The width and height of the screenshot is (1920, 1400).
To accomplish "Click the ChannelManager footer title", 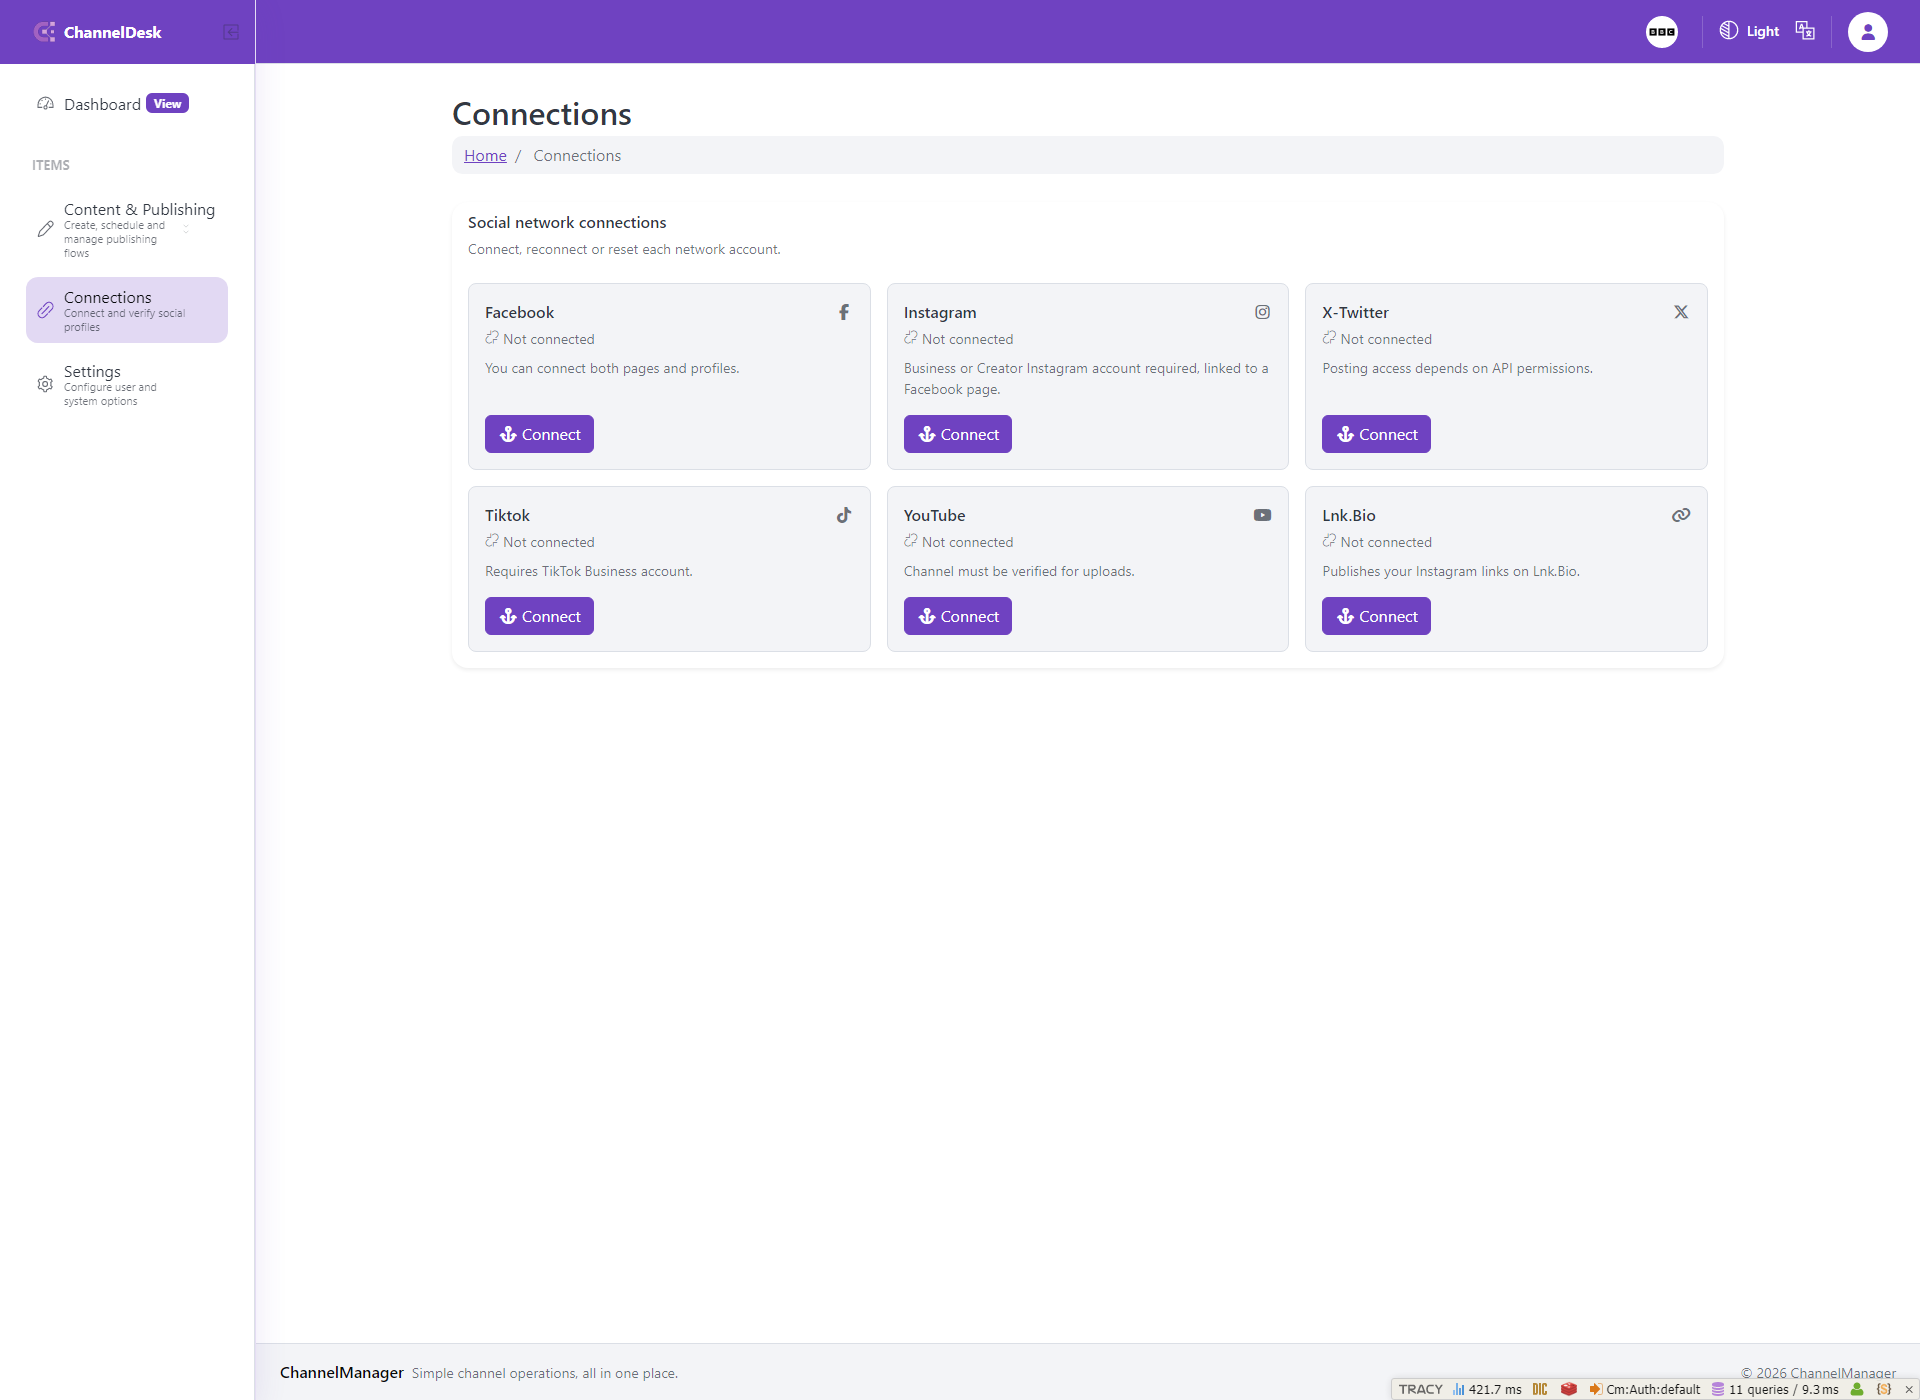I will coord(342,1372).
